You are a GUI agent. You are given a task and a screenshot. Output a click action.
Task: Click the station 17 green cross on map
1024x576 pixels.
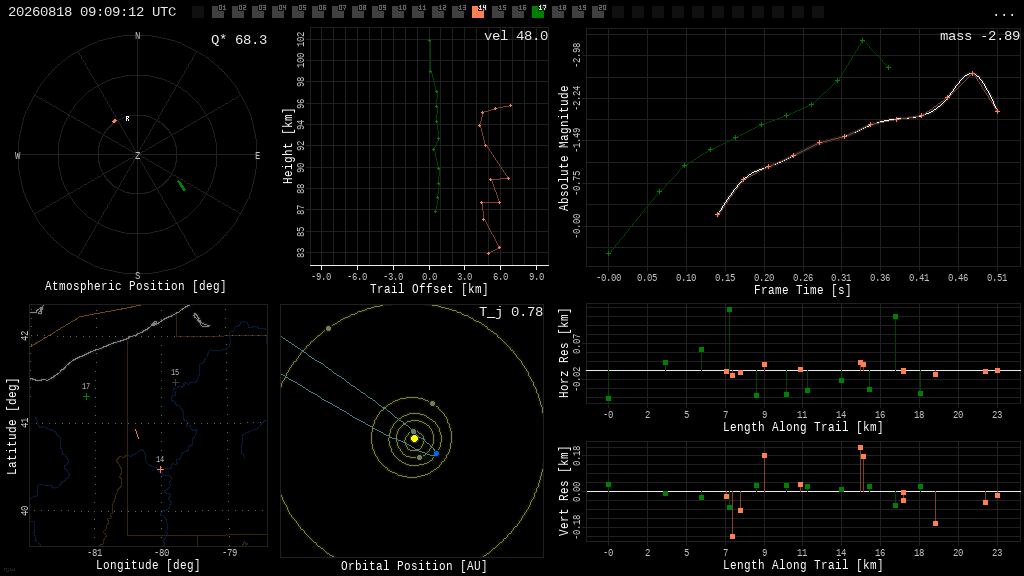click(x=86, y=396)
